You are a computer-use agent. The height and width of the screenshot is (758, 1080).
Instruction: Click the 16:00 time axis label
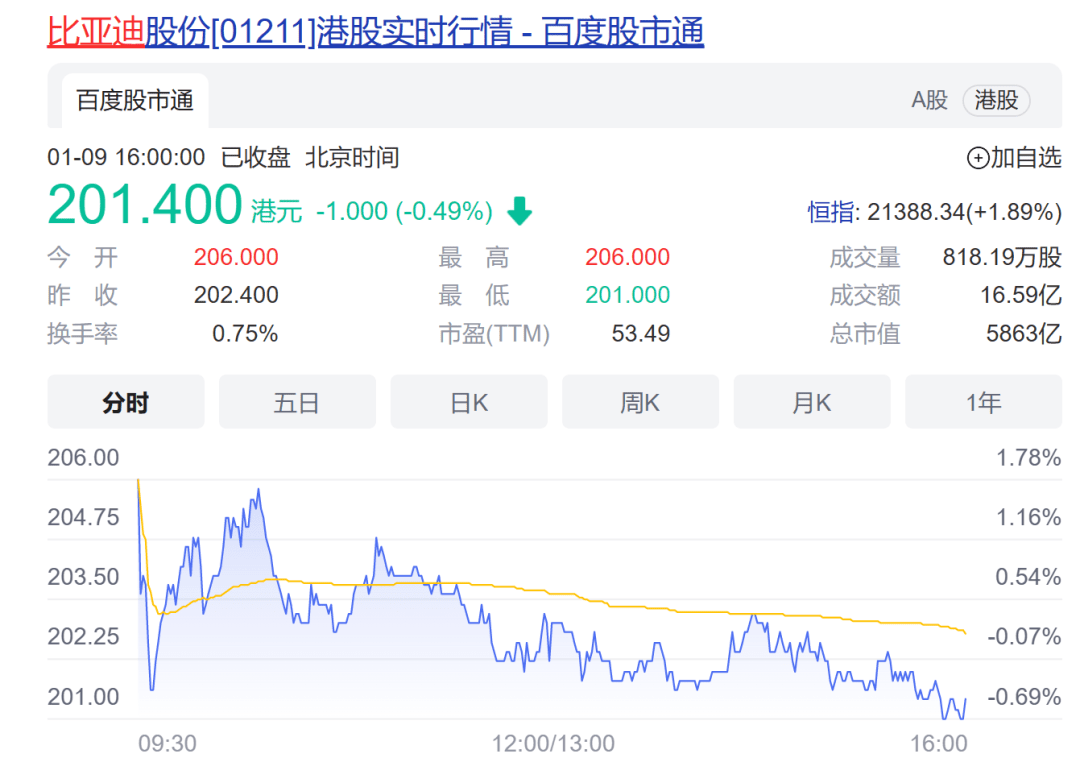939,743
